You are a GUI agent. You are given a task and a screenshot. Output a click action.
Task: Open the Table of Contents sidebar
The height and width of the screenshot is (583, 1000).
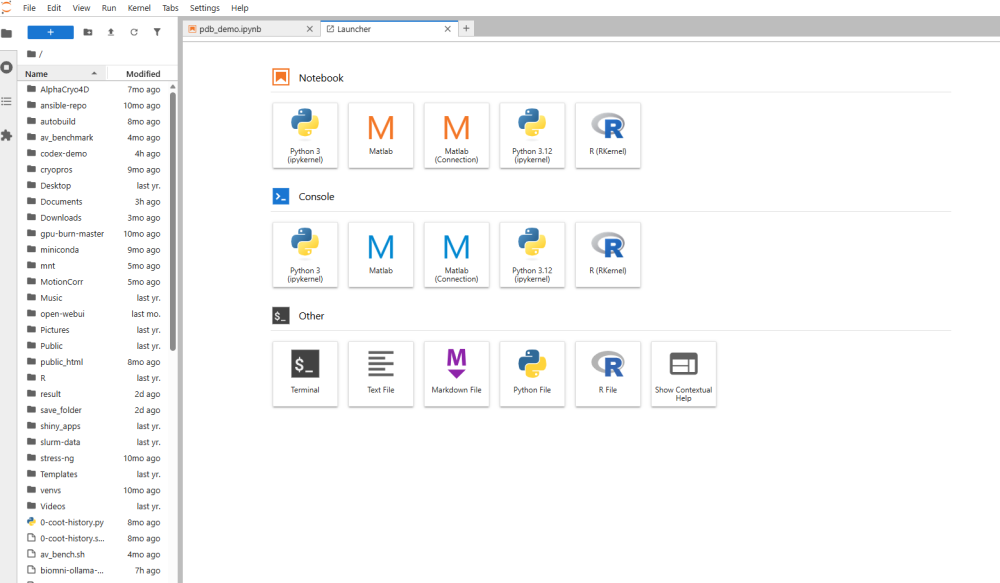6,101
